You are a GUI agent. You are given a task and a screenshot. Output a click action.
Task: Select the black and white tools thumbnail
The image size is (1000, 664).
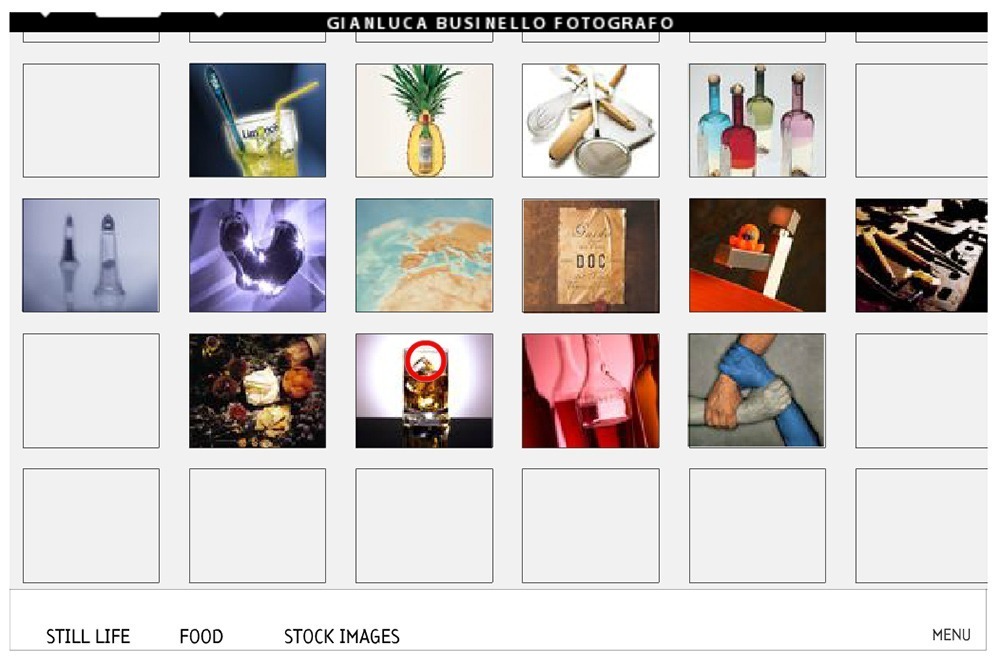pyautogui.click(x=921, y=255)
